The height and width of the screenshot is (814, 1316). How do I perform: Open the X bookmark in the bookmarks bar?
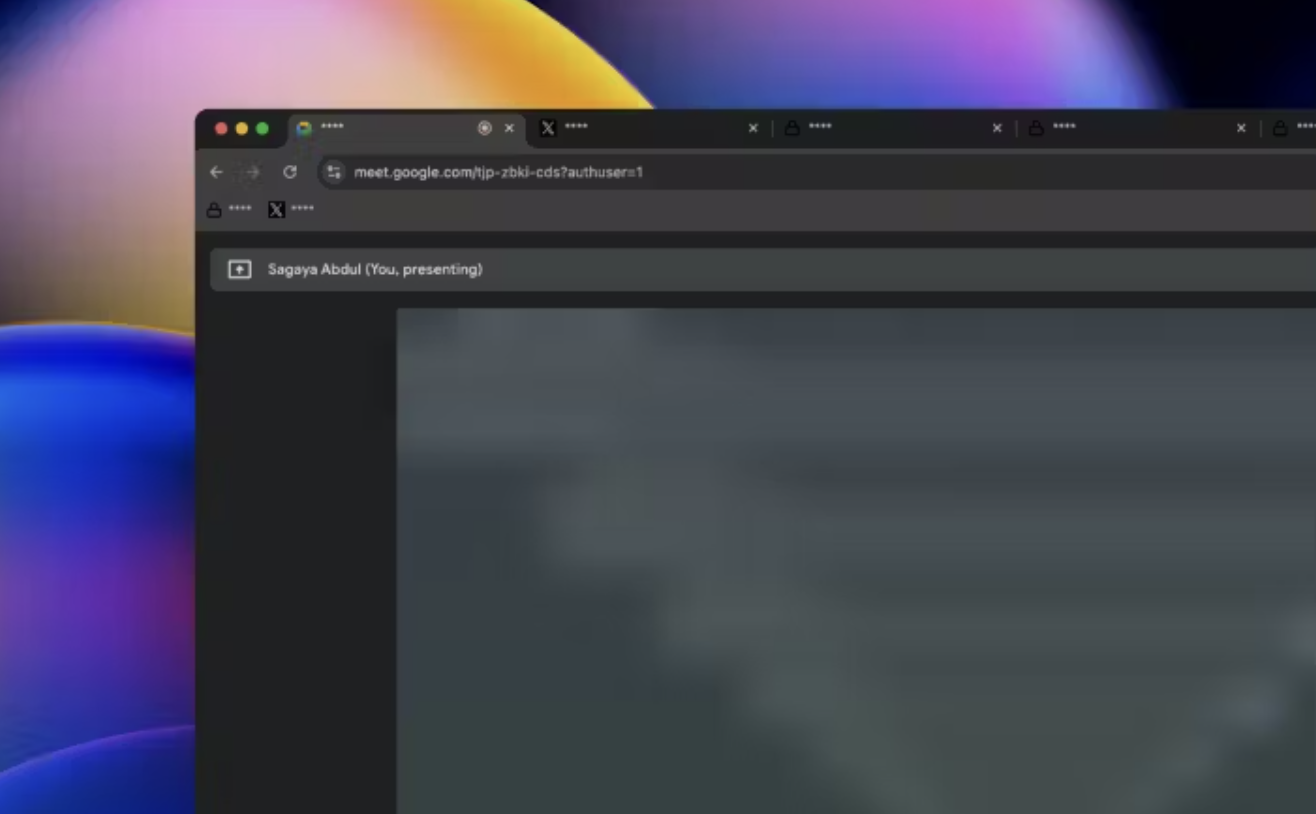pyautogui.click(x=291, y=209)
